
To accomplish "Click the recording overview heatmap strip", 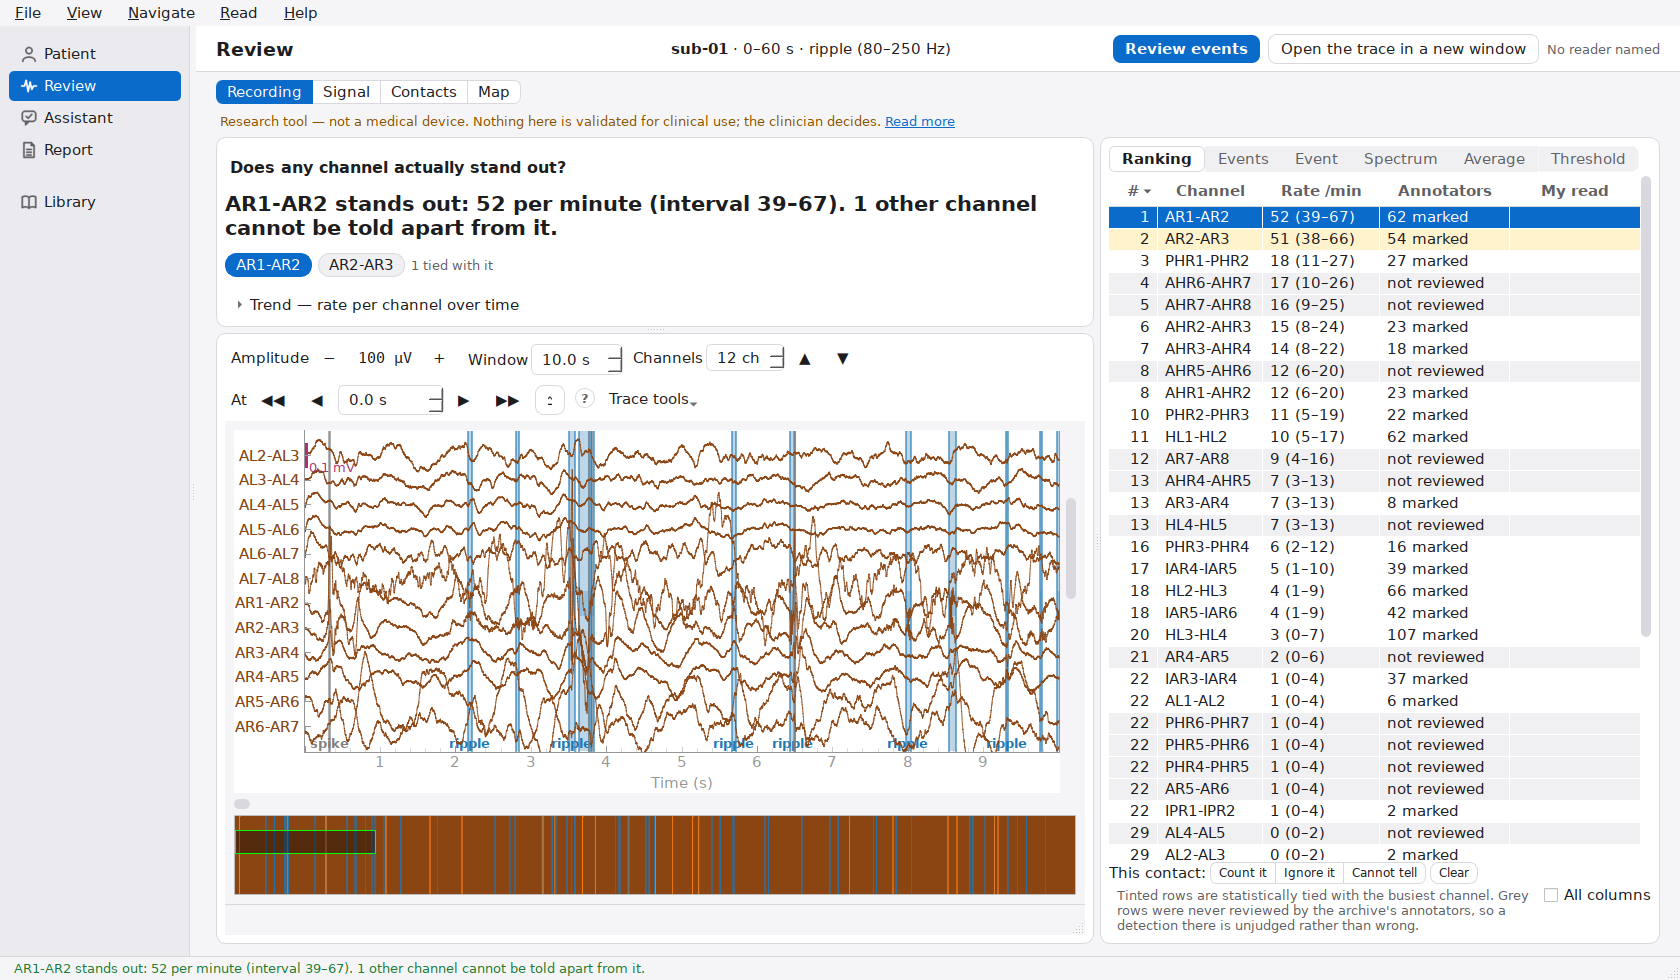I will pyautogui.click(x=655, y=855).
